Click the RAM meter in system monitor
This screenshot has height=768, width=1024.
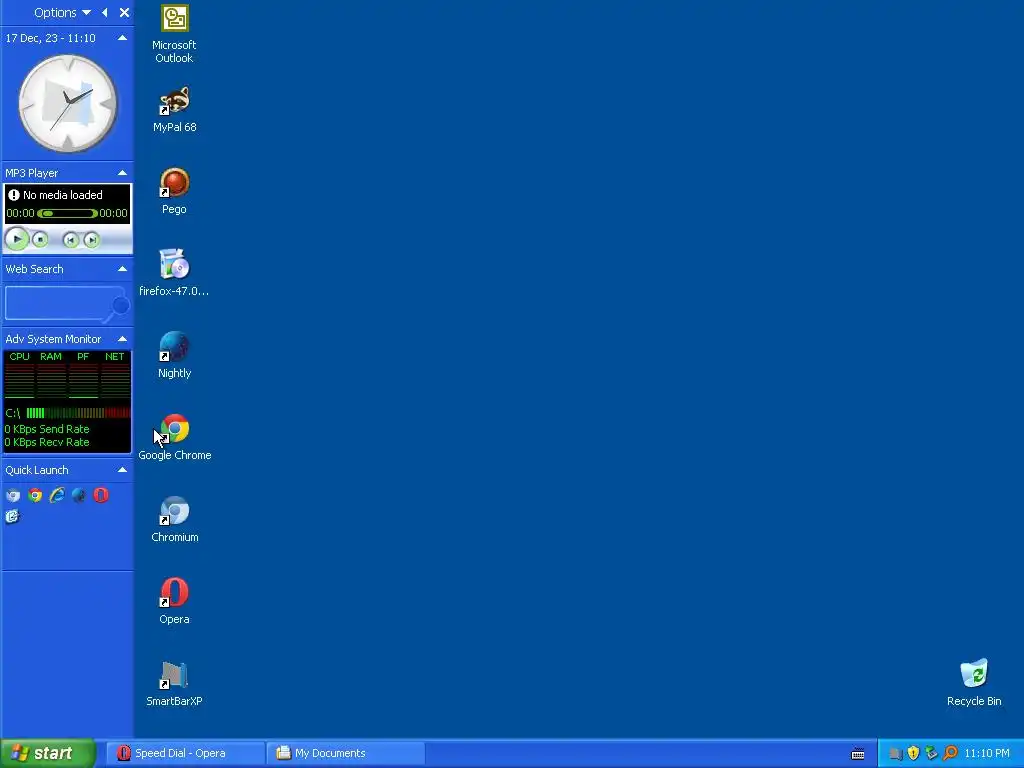coord(51,375)
